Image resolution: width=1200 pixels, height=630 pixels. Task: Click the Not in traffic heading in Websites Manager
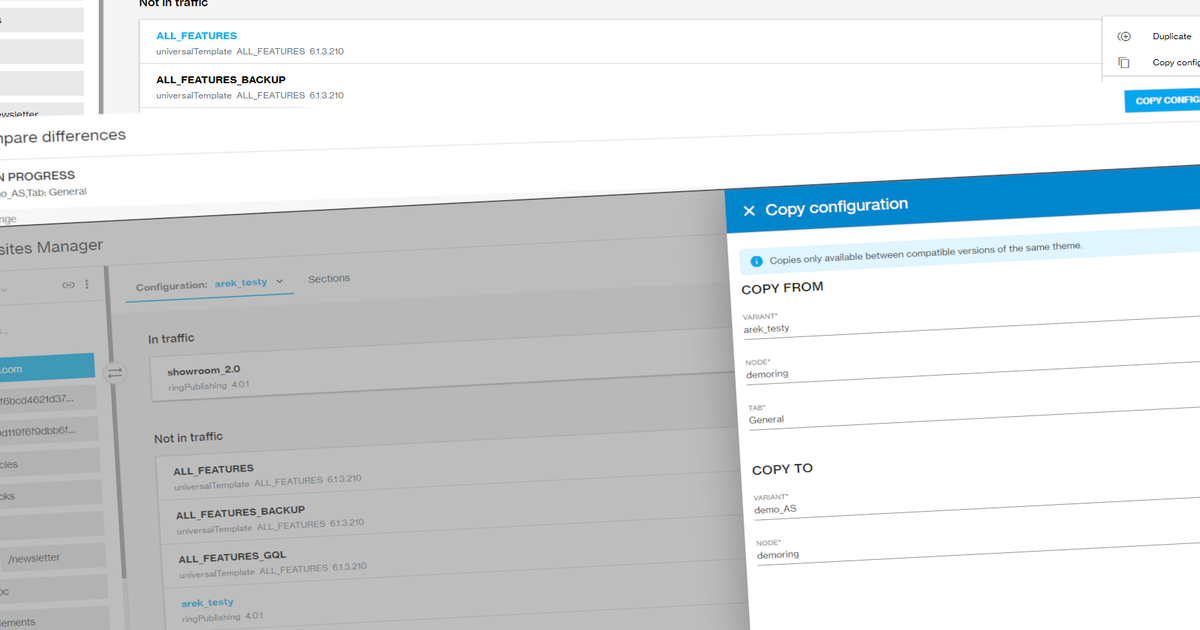[x=188, y=437]
